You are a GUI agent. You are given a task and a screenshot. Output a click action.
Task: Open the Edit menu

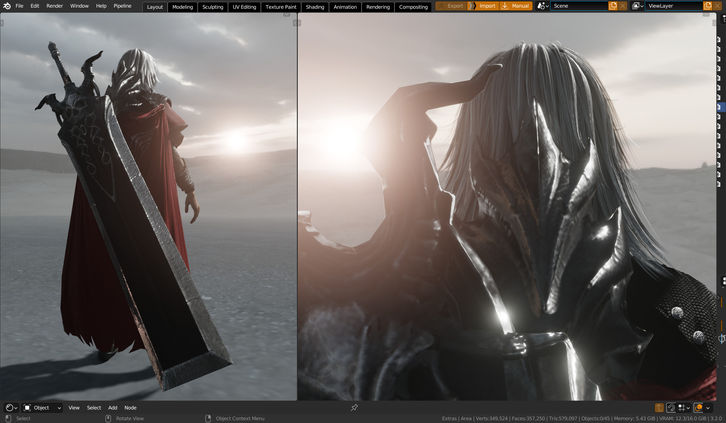[35, 6]
